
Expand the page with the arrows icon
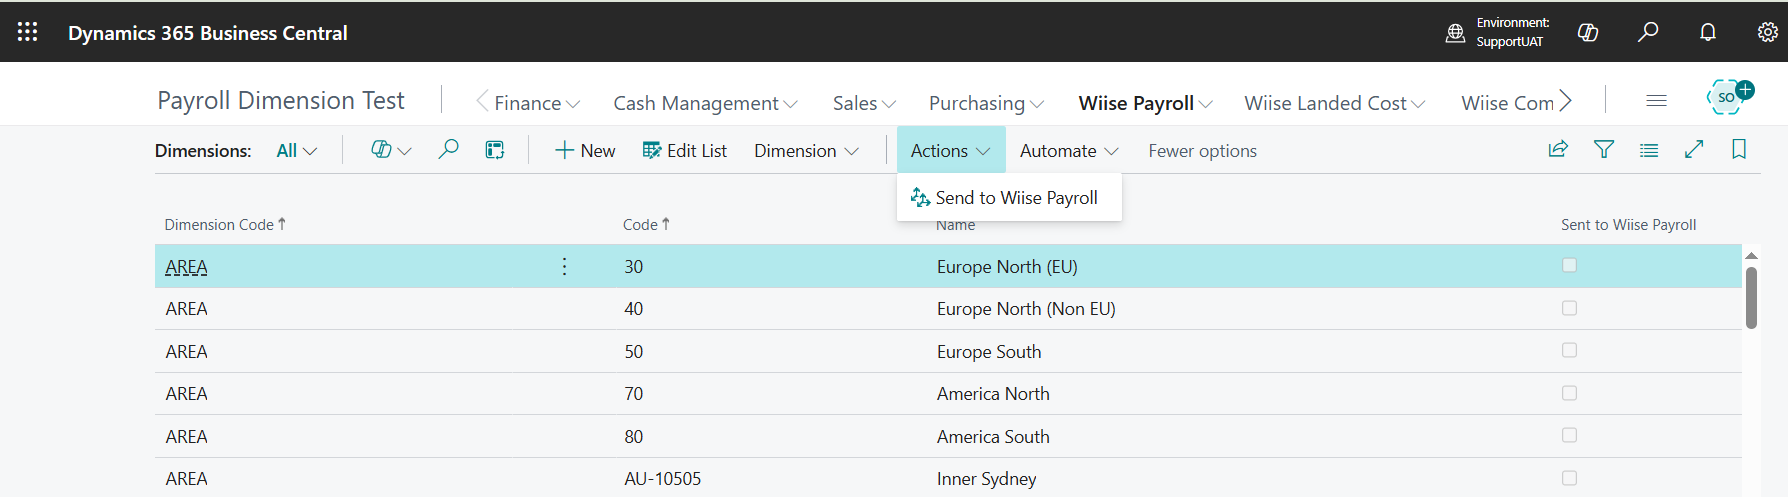tap(1694, 149)
